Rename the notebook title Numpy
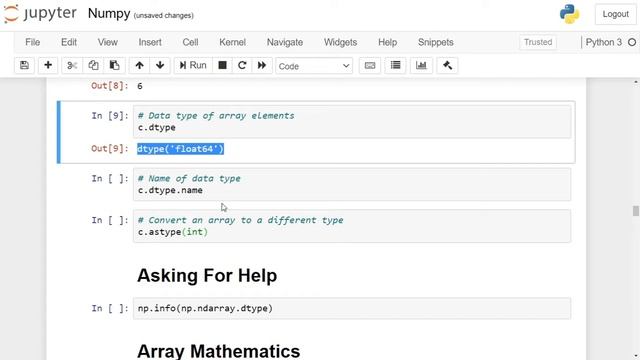This screenshot has height=360, width=640. [x=109, y=13]
